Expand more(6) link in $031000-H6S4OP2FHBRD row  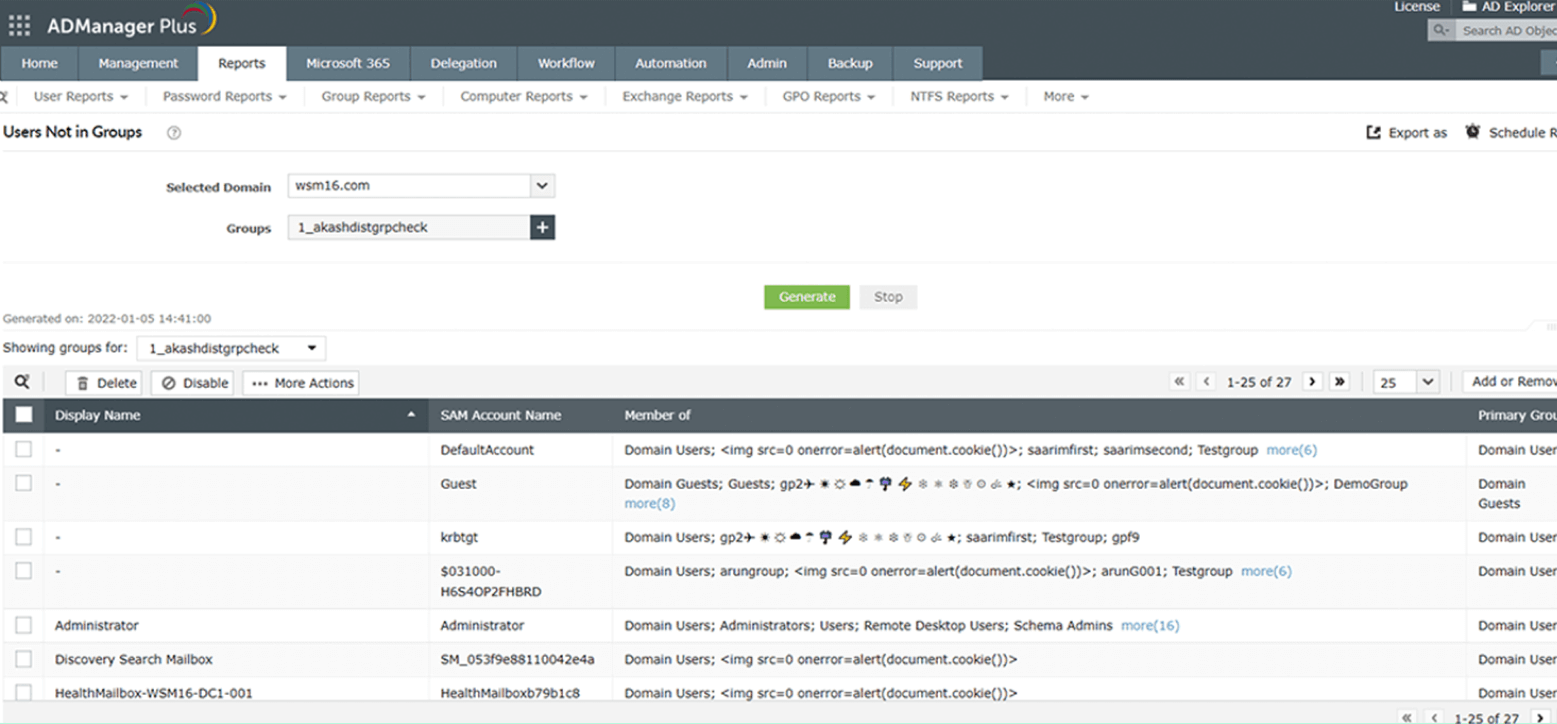tap(1266, 572)
